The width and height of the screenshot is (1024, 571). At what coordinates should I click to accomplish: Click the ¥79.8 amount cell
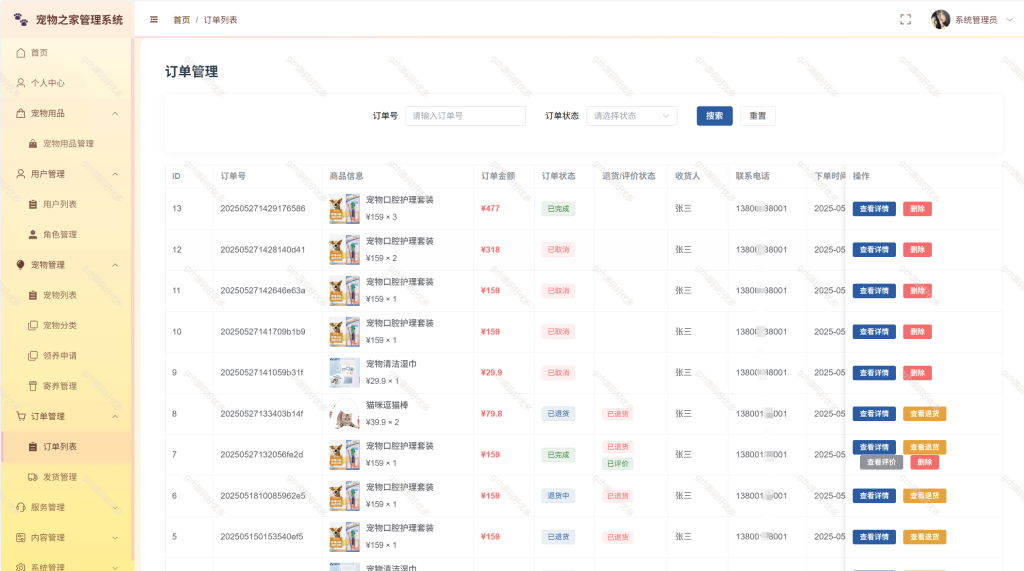tap(492, 414)
